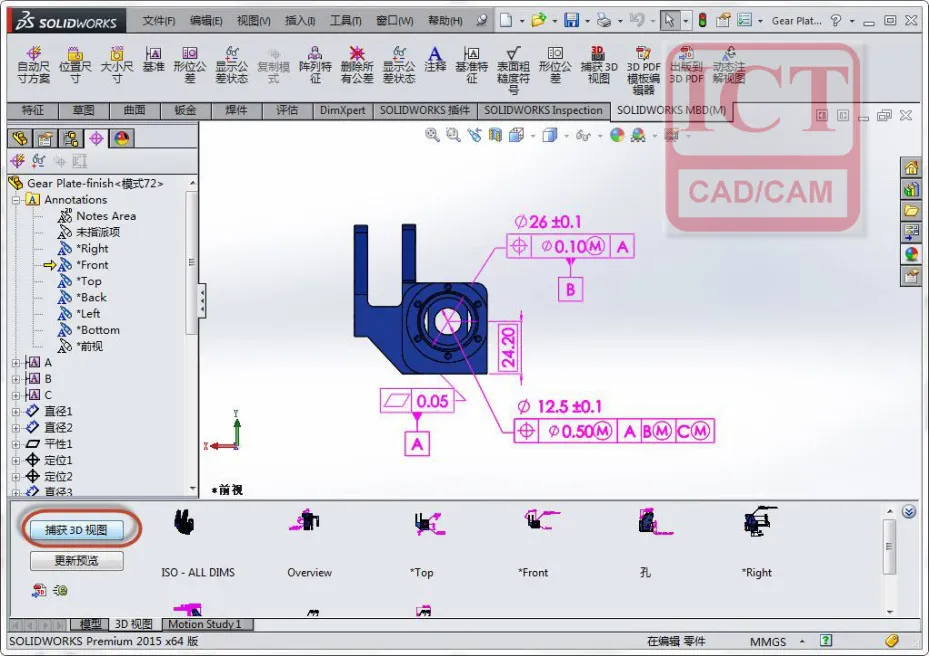Expand the 平性1 tree node
Screen dimensions: 929x656
[x=16, y=444]
